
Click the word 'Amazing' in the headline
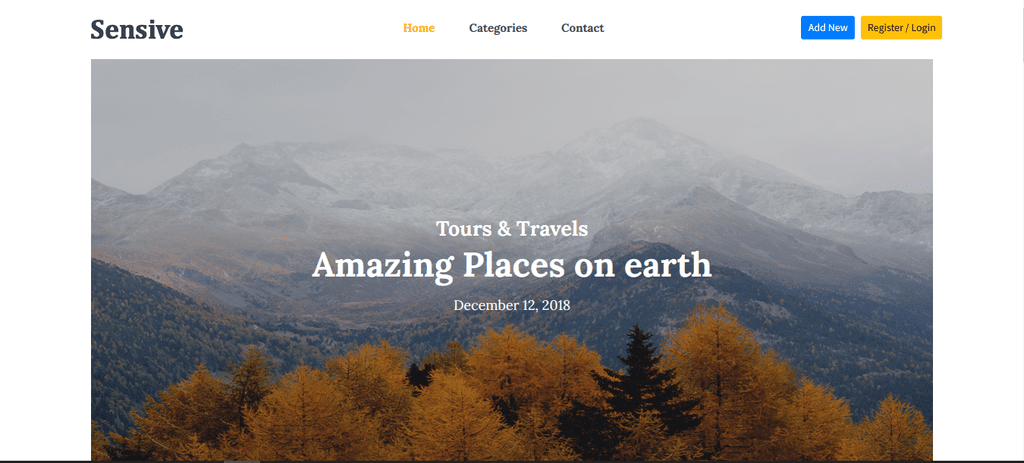(x=382, y=266)
